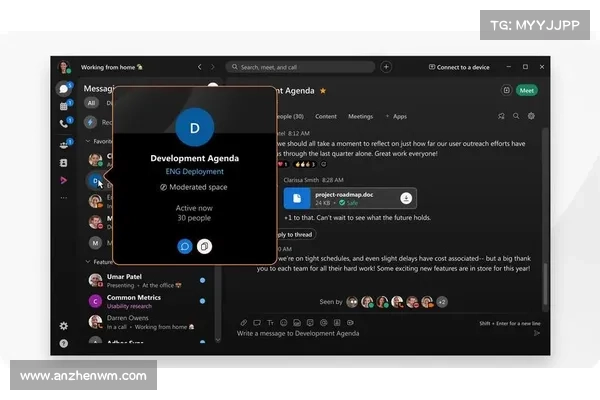
Task: Click the send arrow button
Action: pyautogui.click(x=537, y=333)
